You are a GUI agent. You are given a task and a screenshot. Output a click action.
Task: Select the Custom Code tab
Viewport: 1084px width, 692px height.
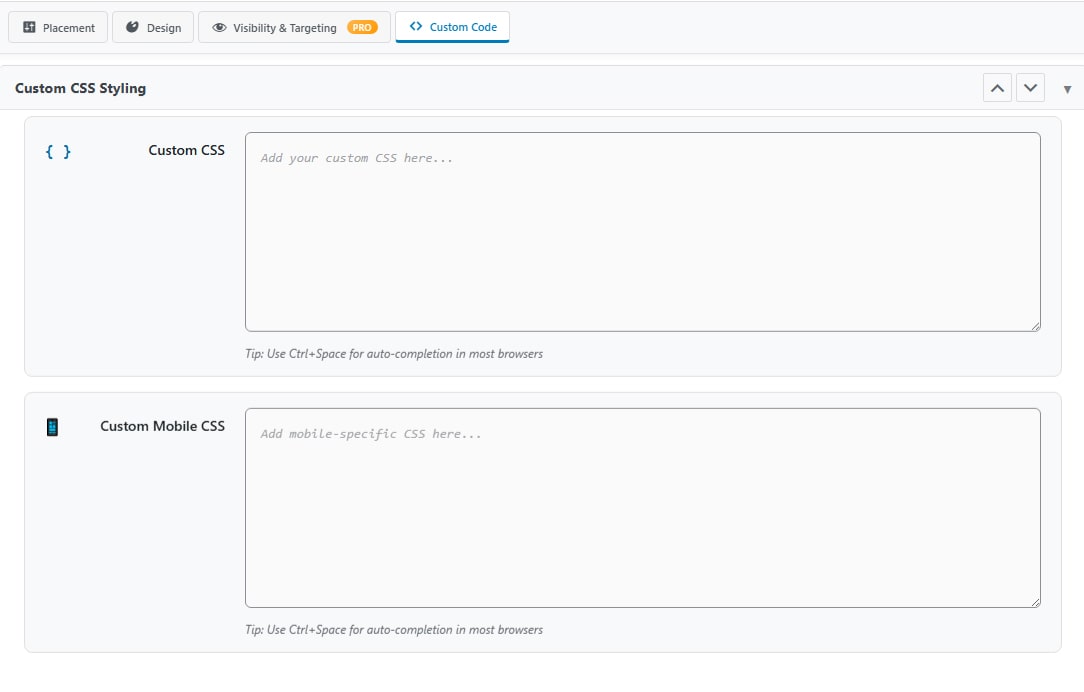pos(452,27)
